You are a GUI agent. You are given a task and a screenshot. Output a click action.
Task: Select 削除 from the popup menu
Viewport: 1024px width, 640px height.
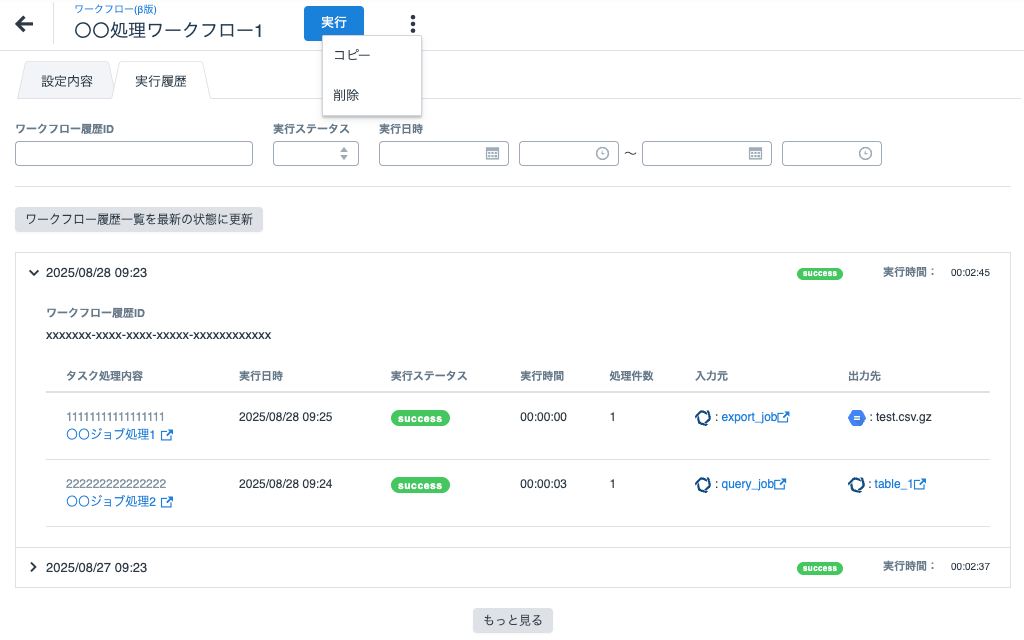point(372,95)
